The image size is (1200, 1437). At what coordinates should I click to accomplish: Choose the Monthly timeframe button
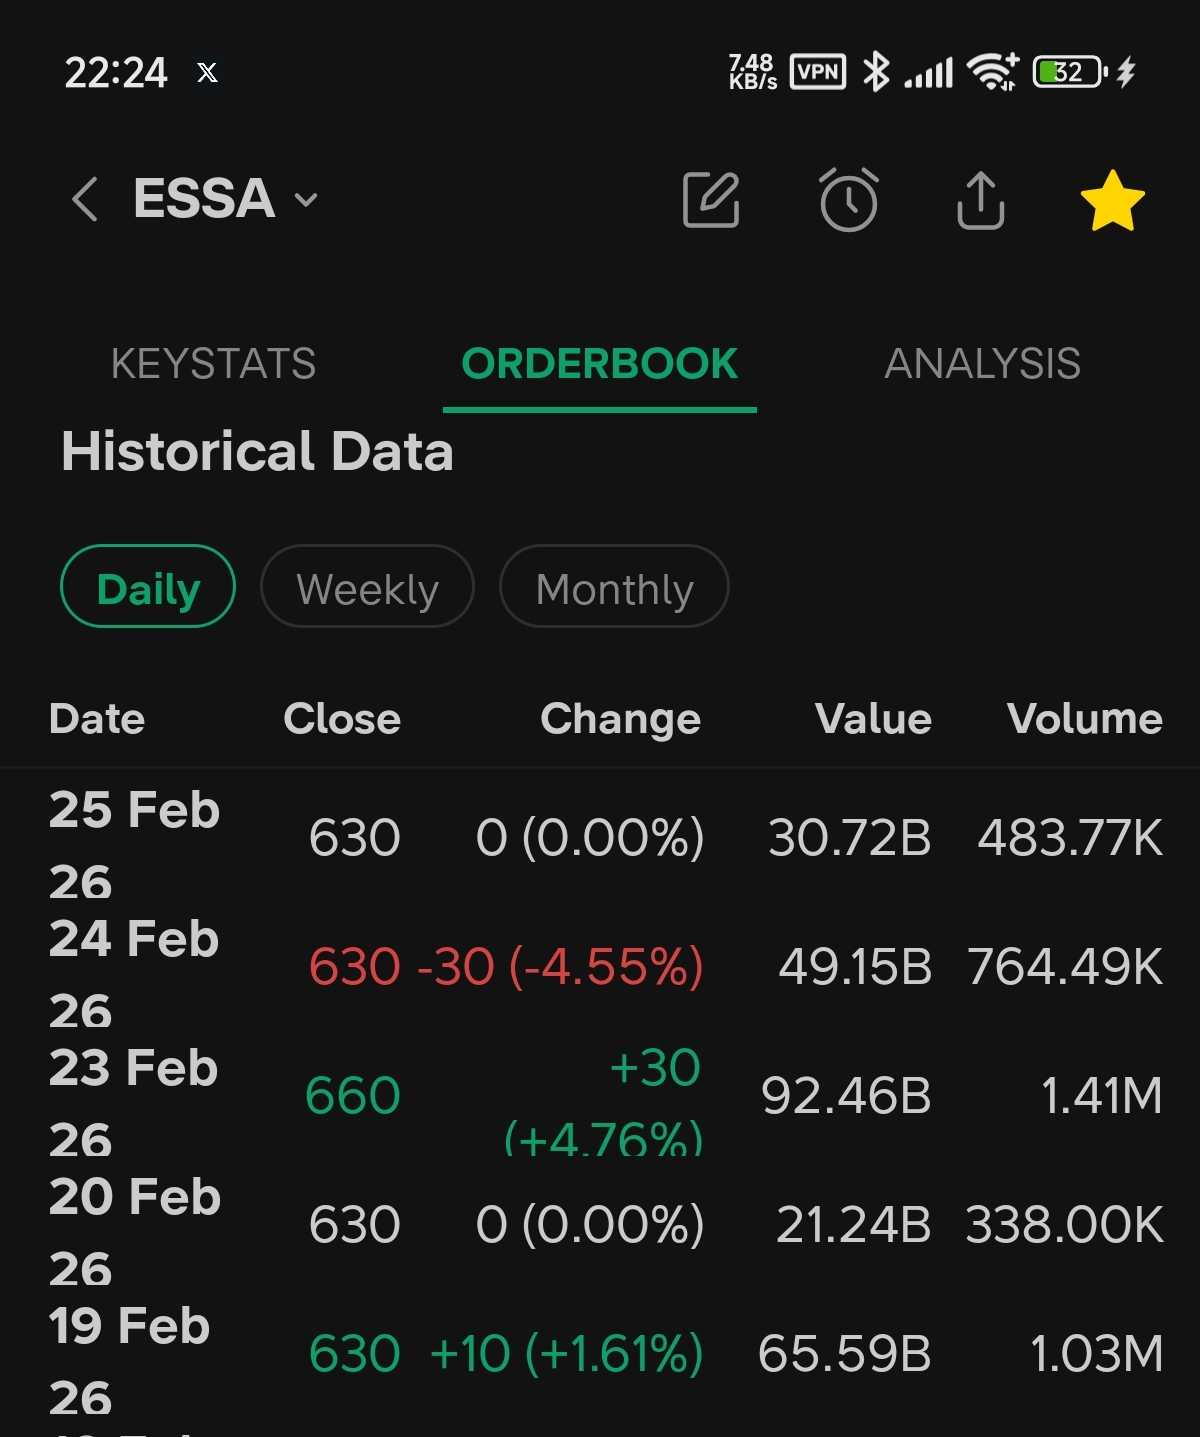point(614,587)
